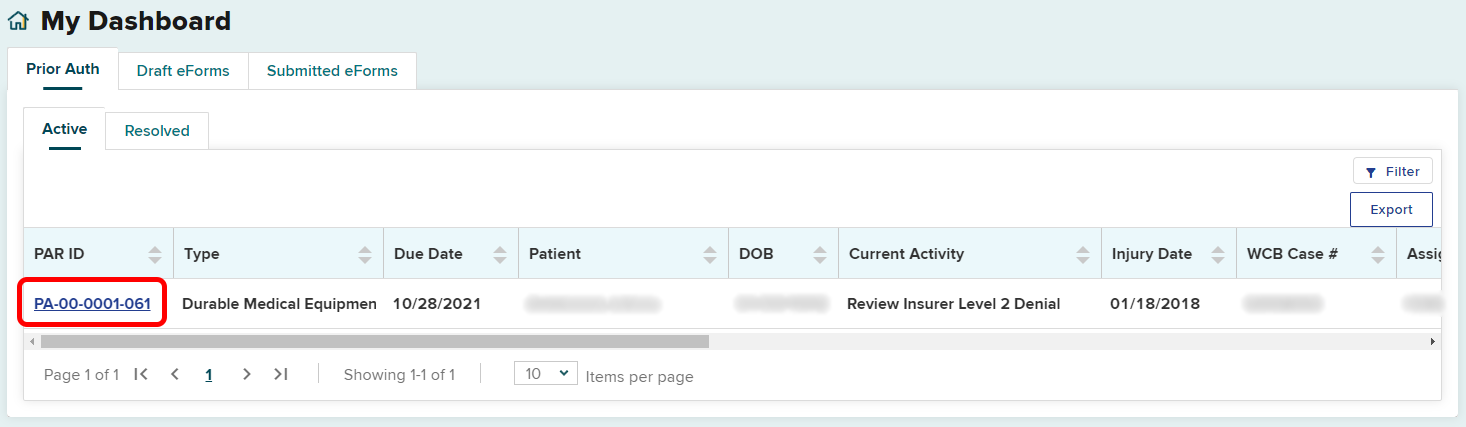
Task: Go to first page arrow
Action: [141, 374]
